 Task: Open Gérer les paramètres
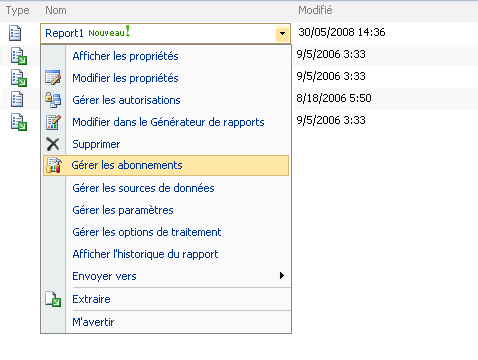[123, 210]
